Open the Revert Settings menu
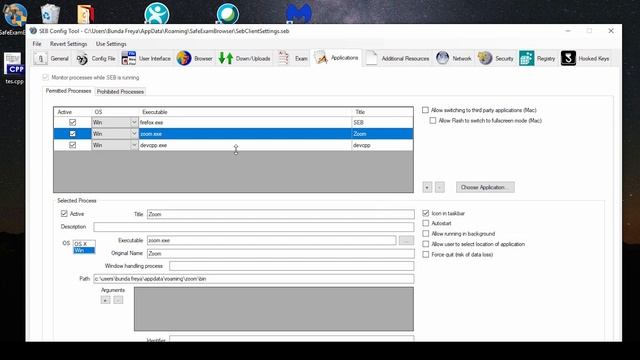This screenshot has width=640, height=360. coord(69,44)
